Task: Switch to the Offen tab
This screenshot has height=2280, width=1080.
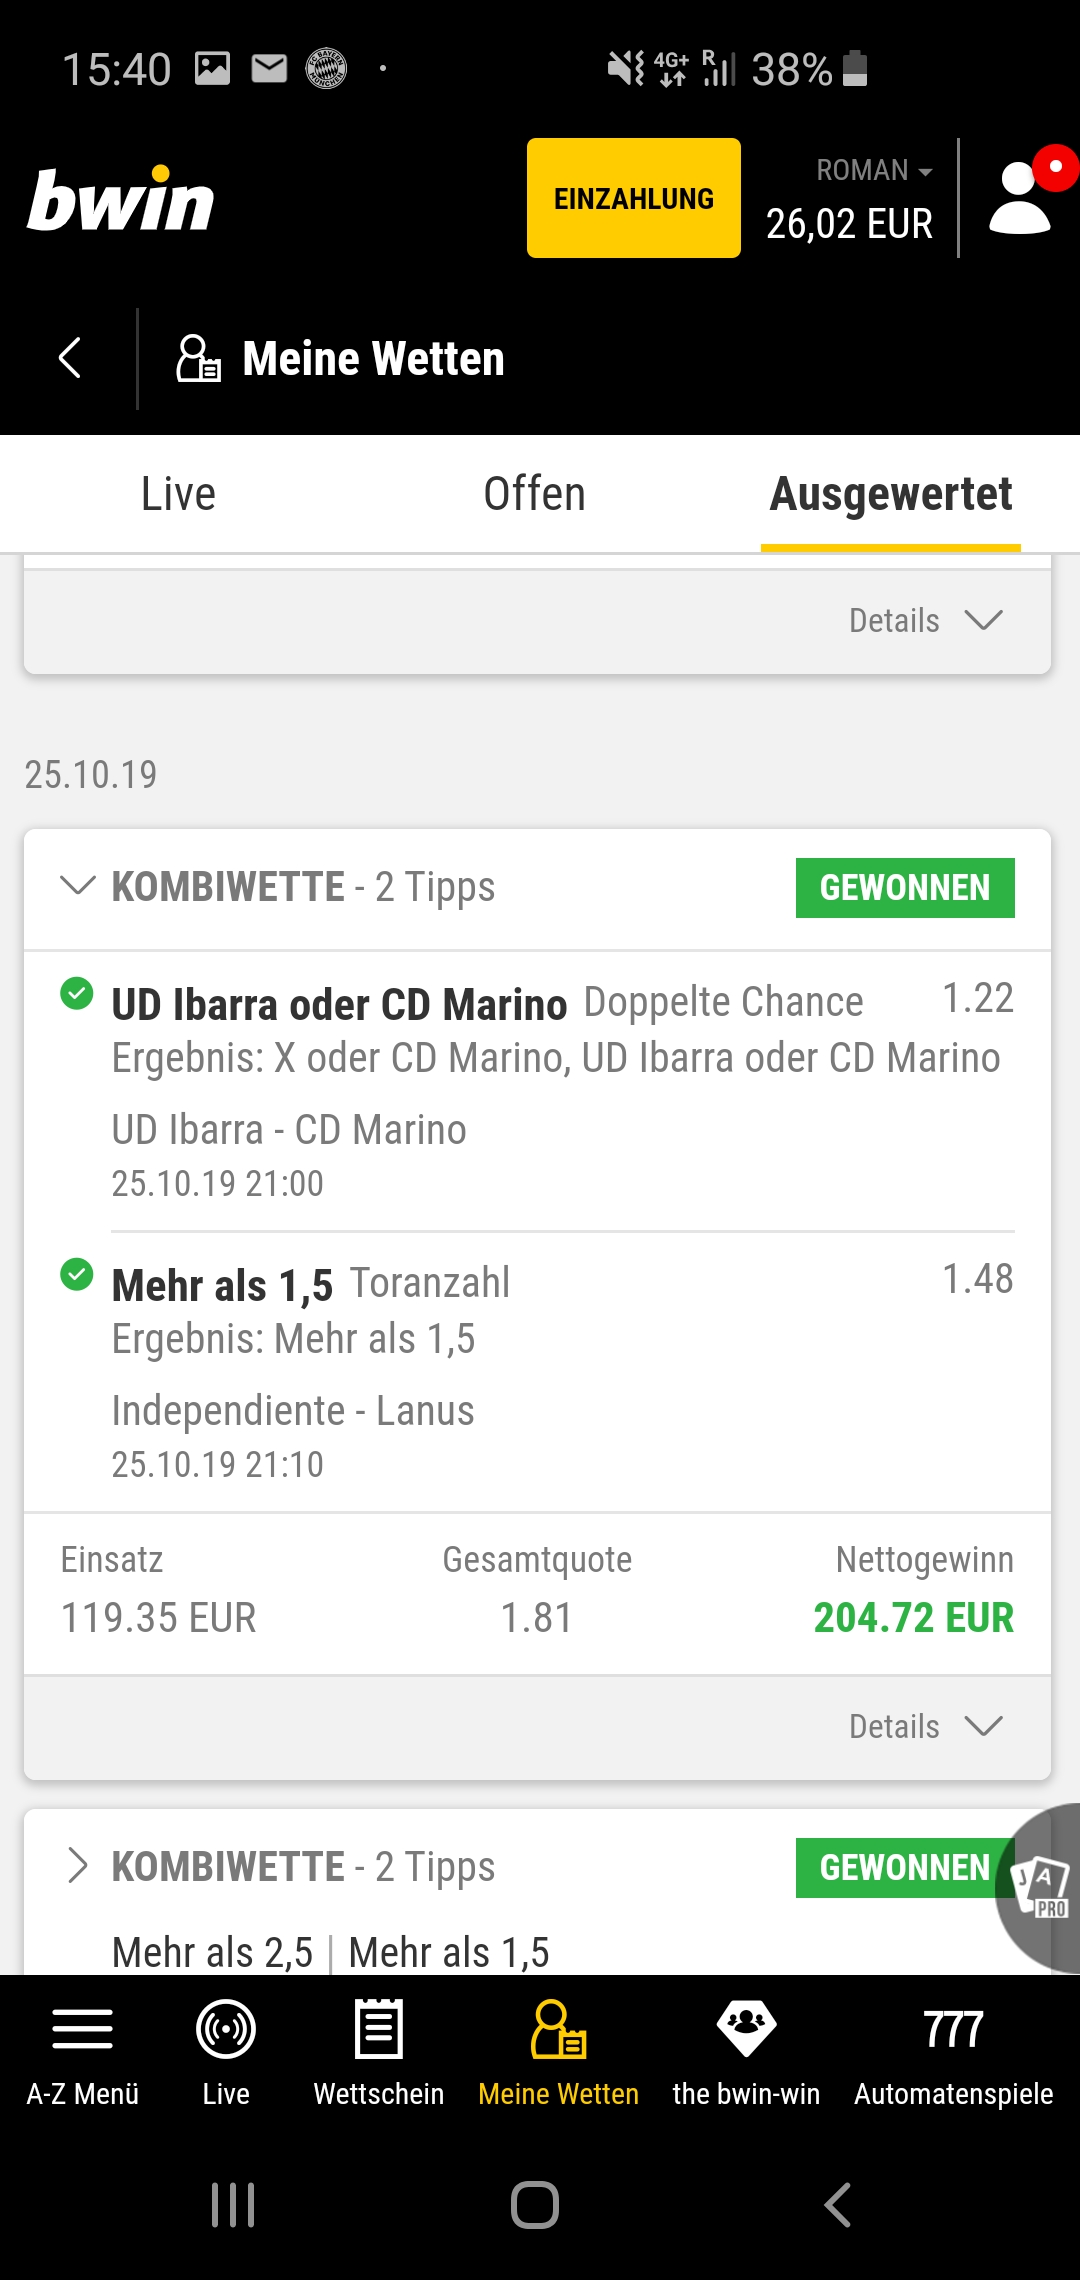Action: click(534, 494)
